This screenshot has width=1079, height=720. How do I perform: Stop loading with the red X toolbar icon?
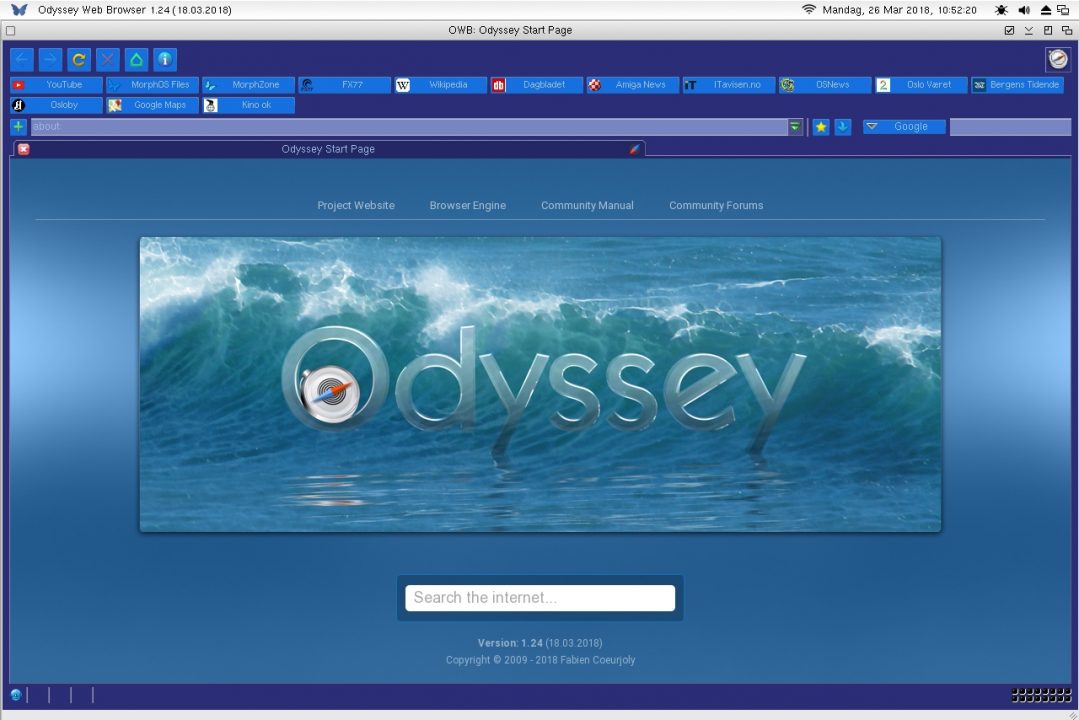coord(107,59)
